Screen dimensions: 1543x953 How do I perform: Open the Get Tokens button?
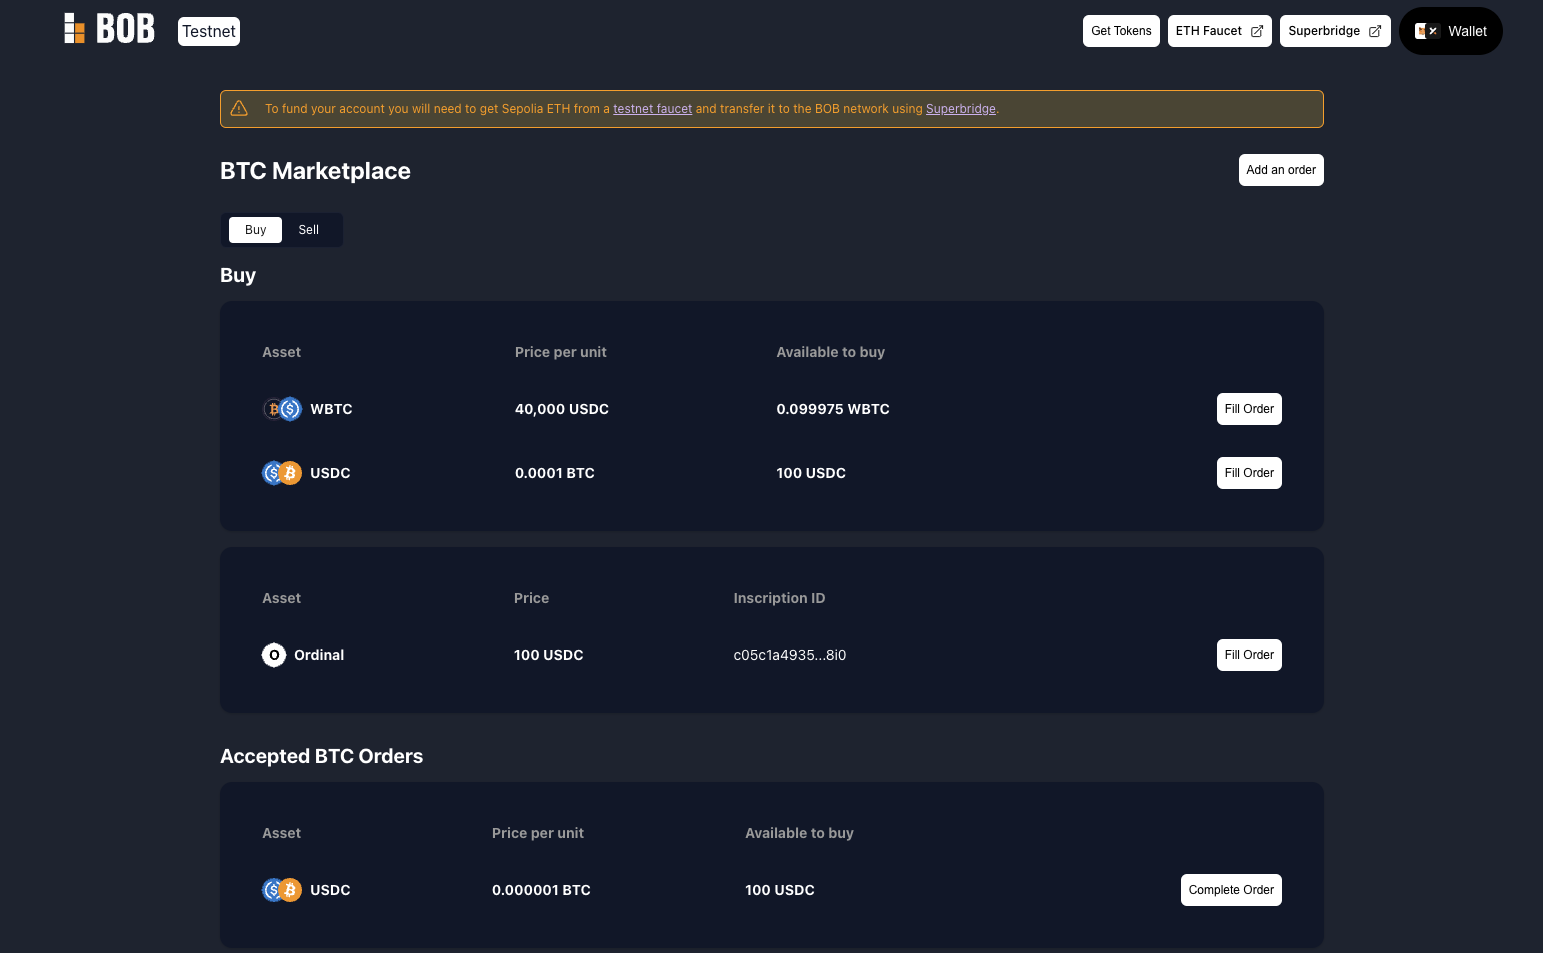point(1121,31)
